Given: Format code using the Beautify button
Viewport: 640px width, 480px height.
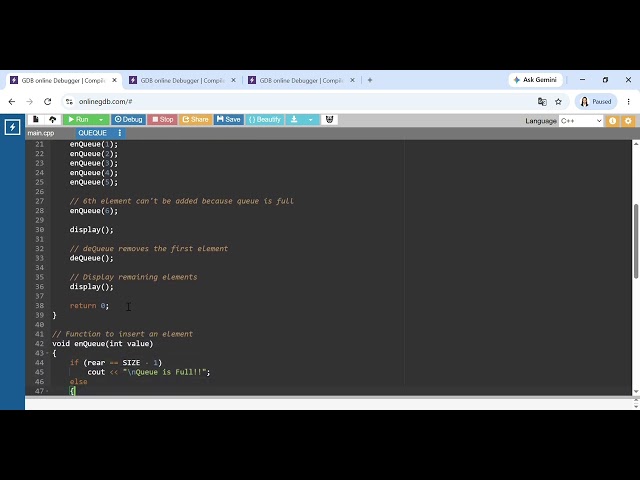Looking at the screenshot, I should coord(264,119).
